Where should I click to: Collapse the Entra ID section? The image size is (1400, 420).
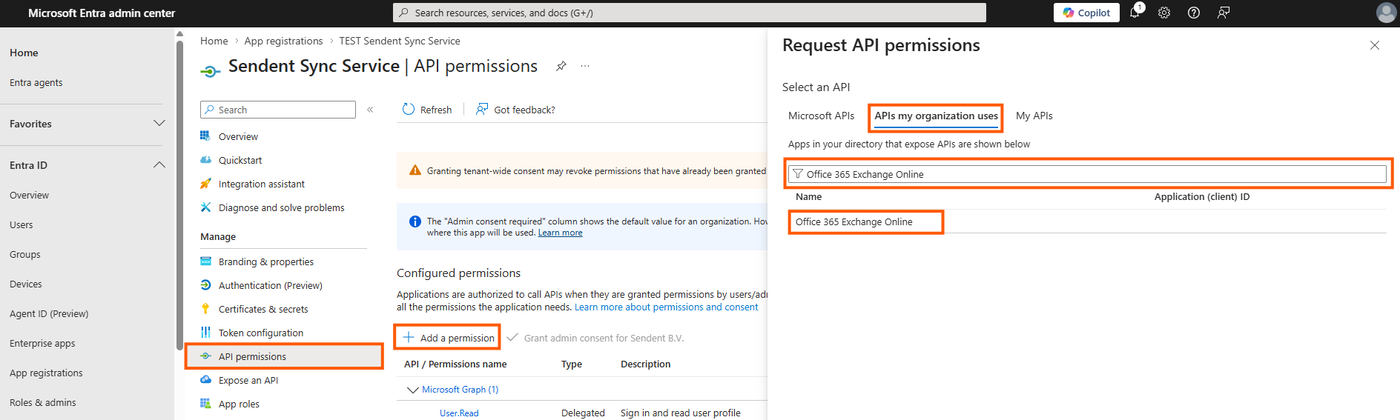[159, 165]
